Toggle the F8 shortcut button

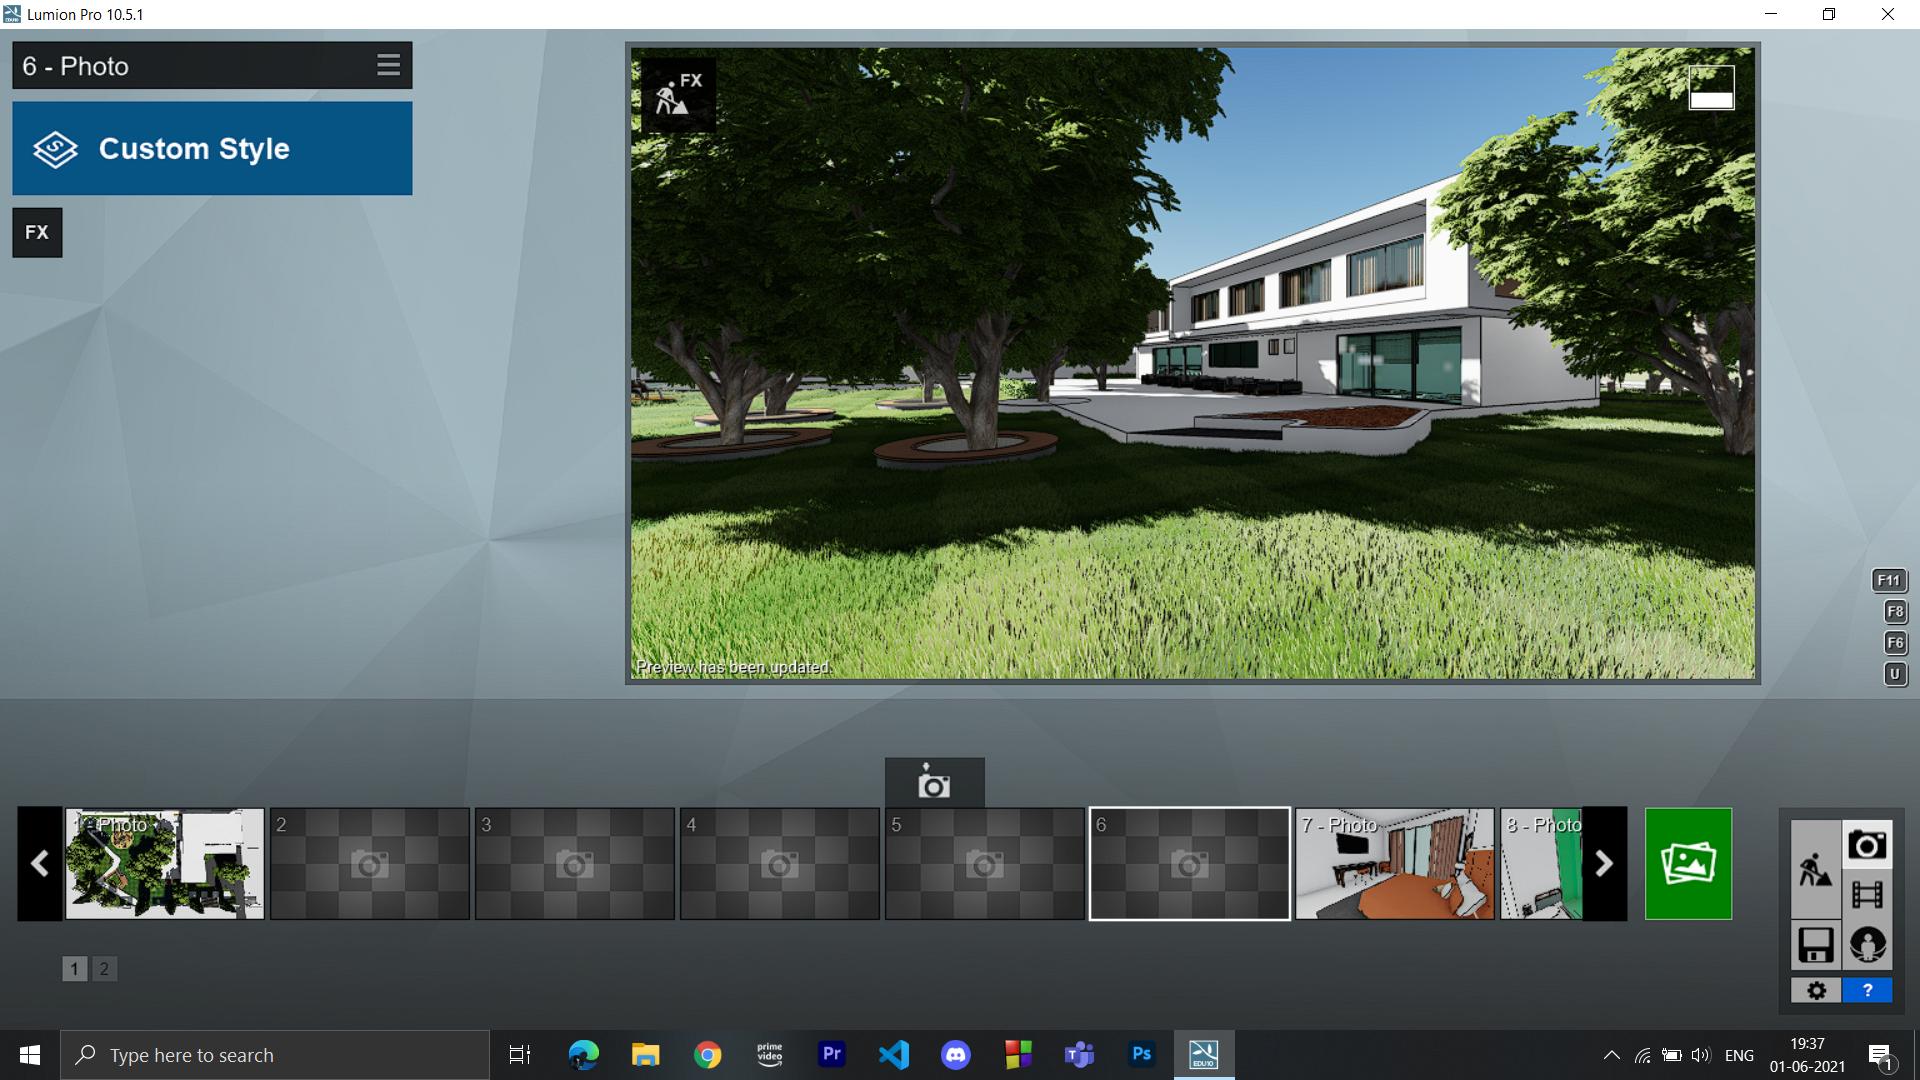1894,612
